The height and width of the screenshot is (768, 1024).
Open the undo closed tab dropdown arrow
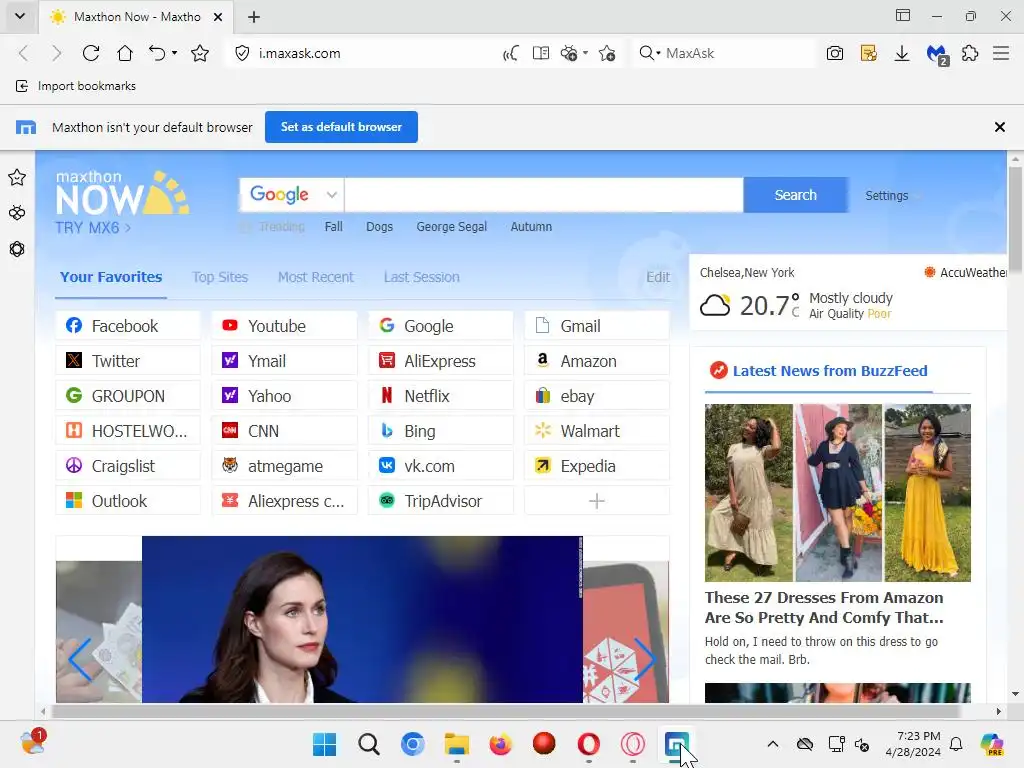(x=174, y=53)
